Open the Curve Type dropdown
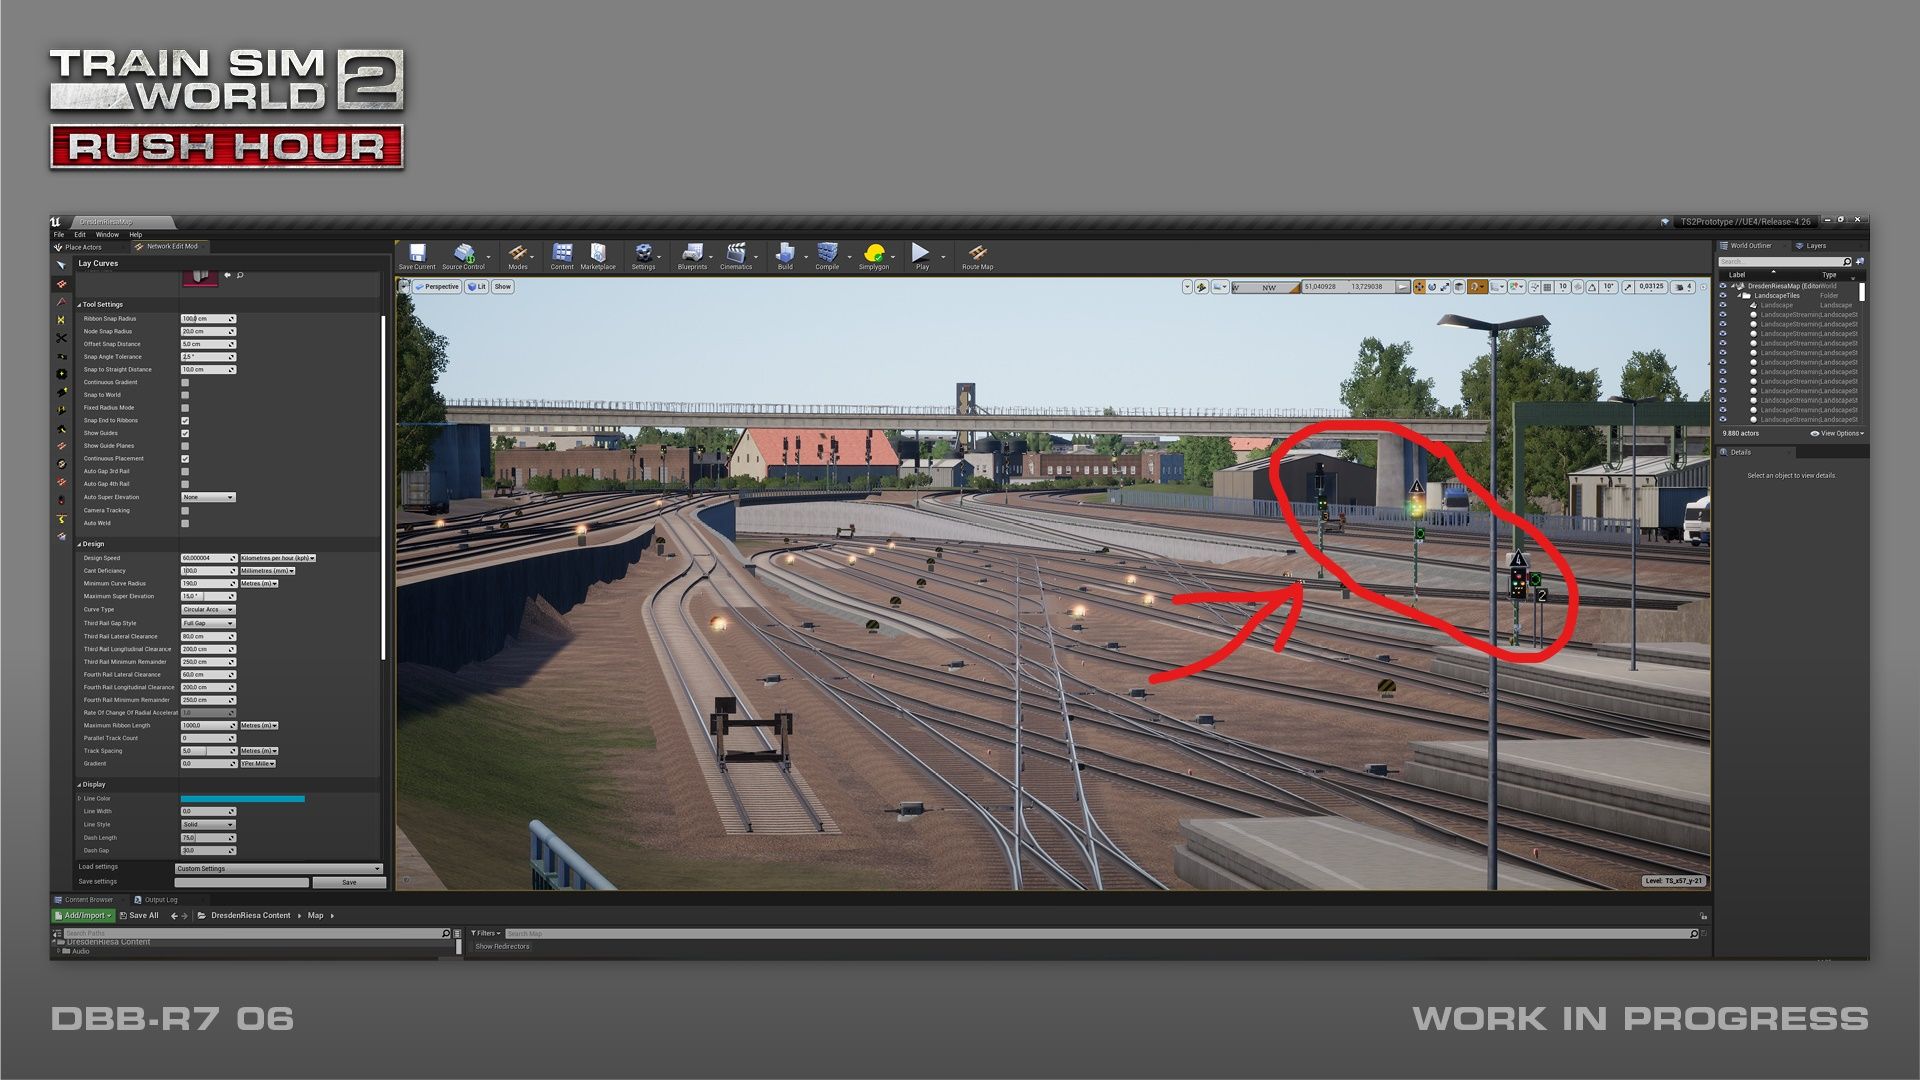 click(208, 610)
